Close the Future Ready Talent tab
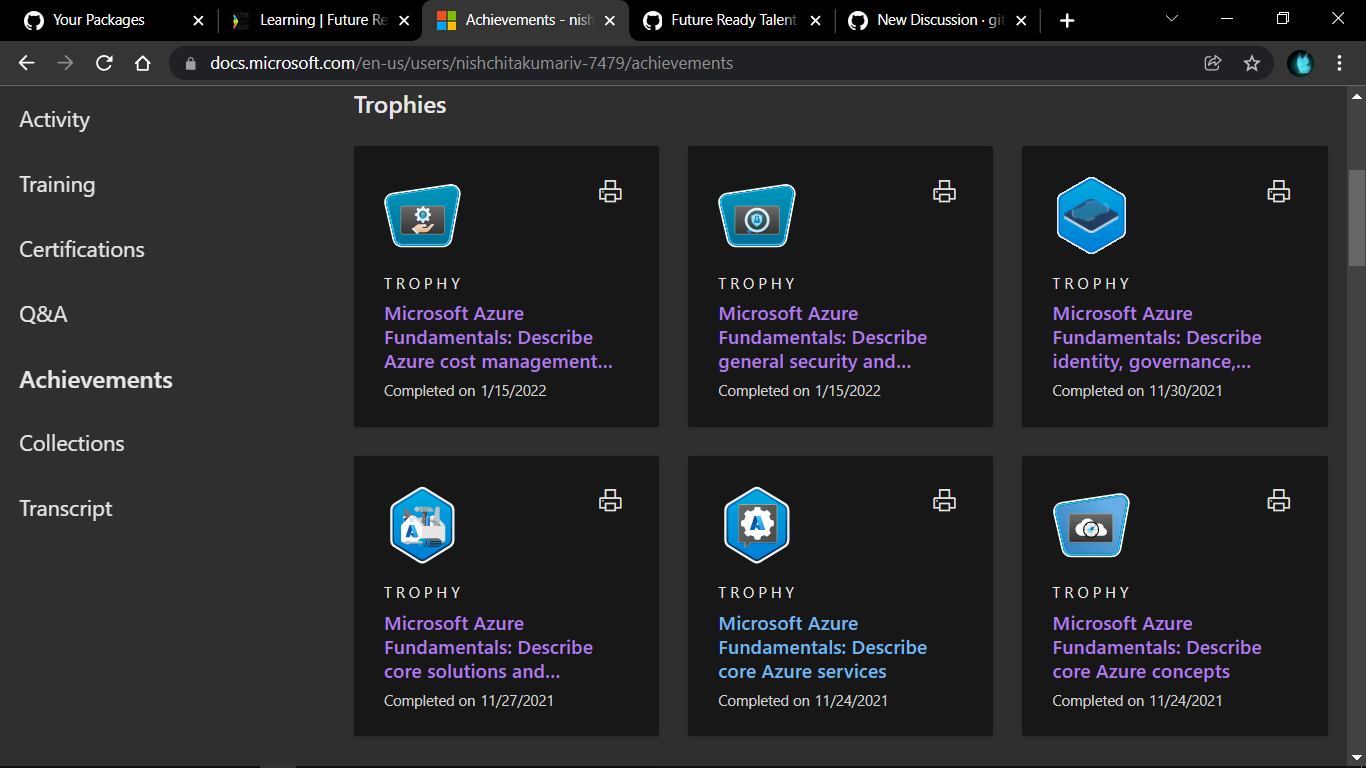Viewport: 1366px width, 768px height. 815,20
